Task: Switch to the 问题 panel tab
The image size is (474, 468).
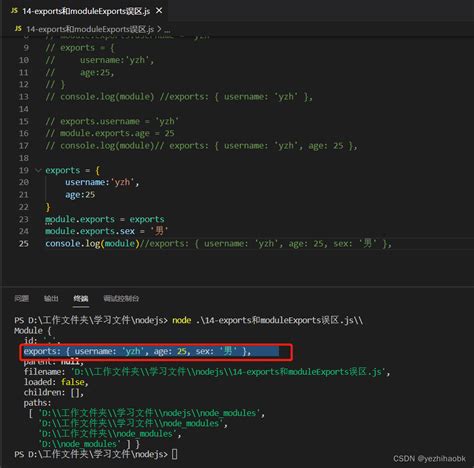Action: (x=22, y=298)
